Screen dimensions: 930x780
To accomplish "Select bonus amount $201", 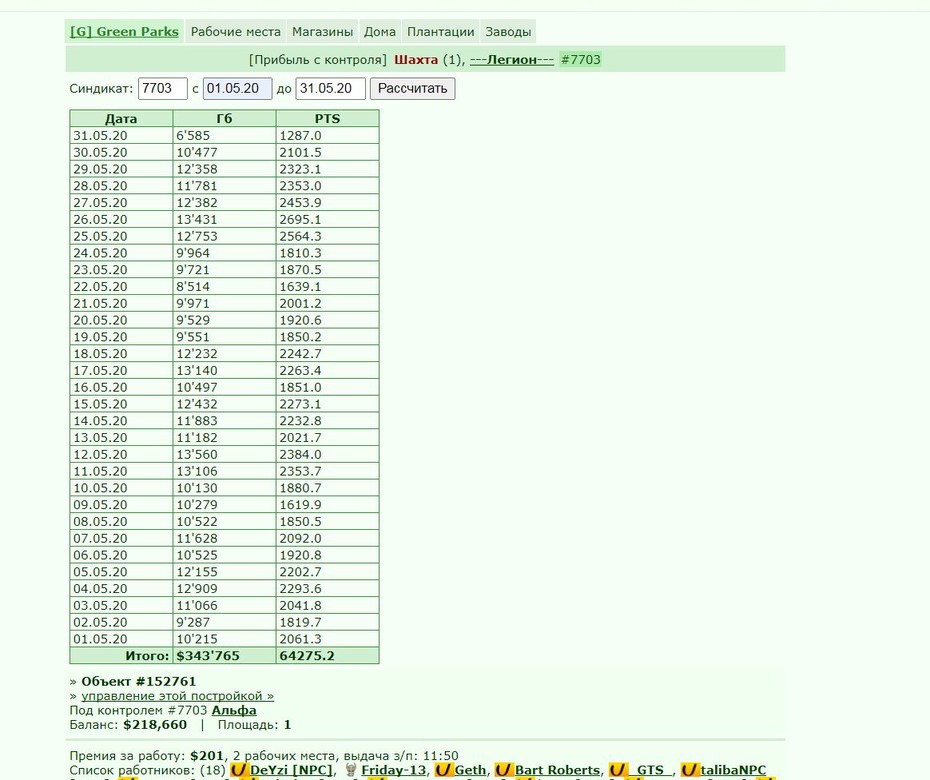I will 206,756.
